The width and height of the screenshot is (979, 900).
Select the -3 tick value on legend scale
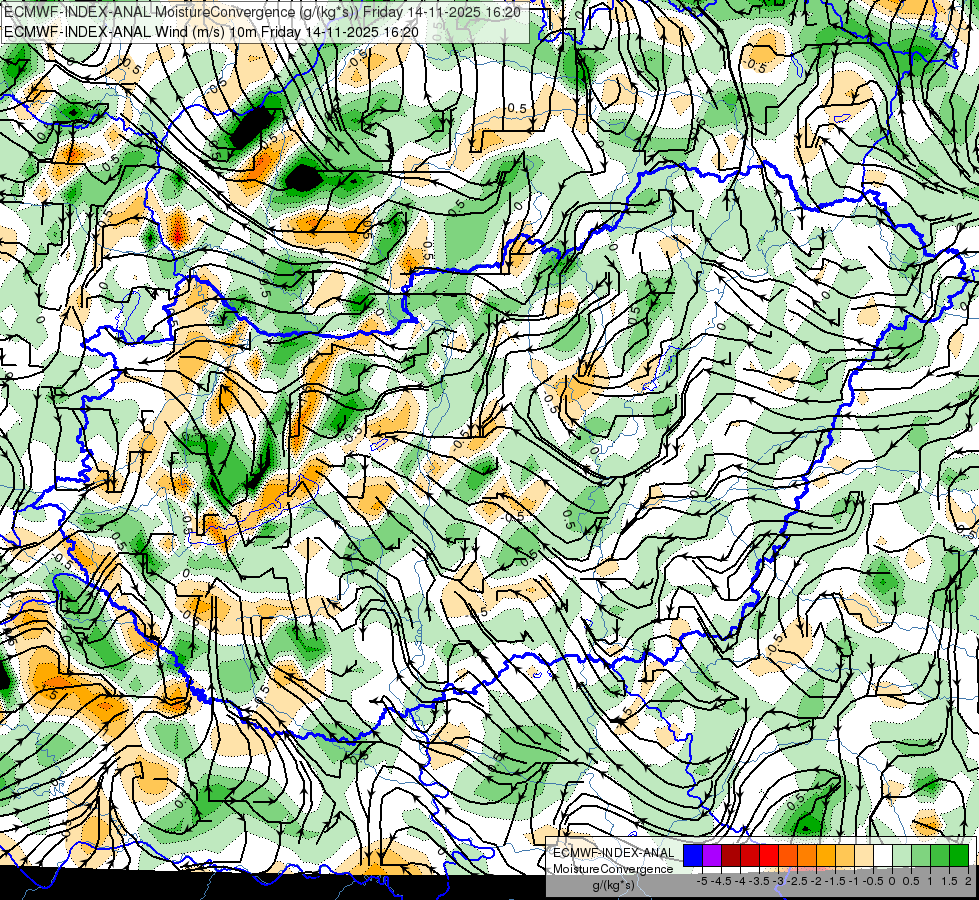[x=778, y=881]
